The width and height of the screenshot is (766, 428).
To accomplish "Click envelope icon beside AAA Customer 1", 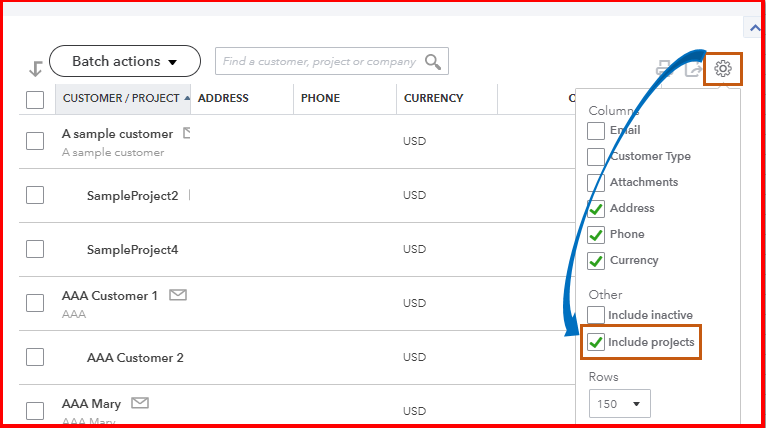I will [x=178, y=295].
